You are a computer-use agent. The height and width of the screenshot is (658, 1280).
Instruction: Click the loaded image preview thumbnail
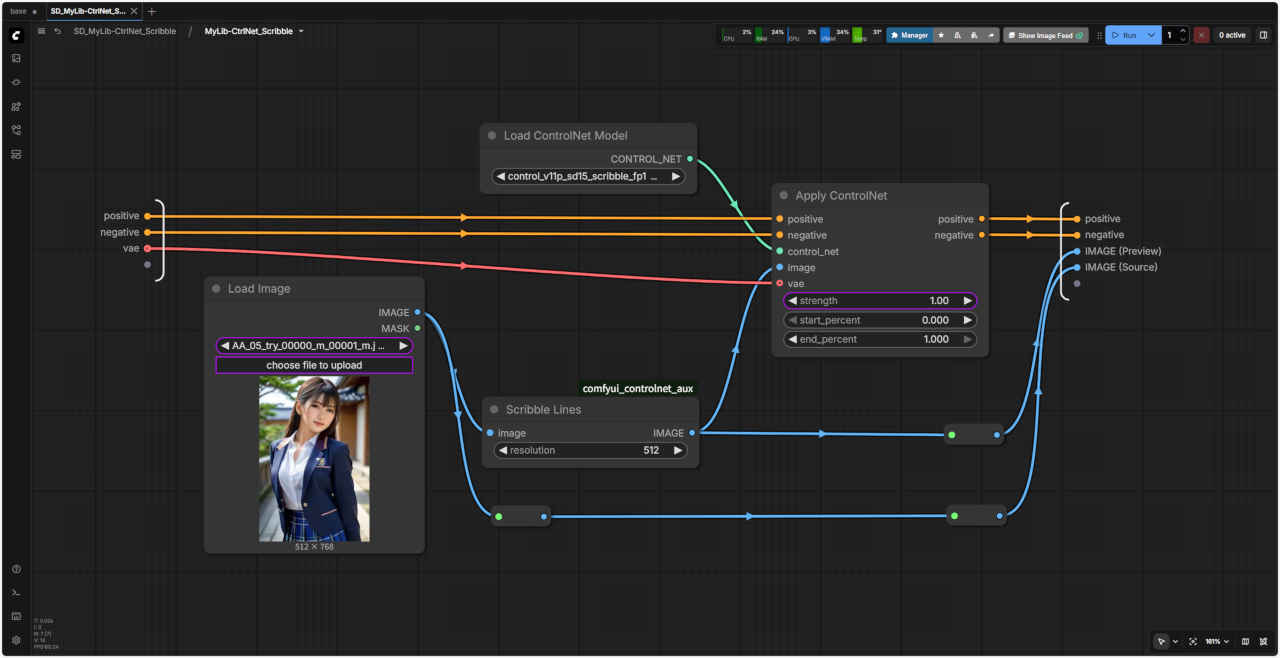point(314,459)
